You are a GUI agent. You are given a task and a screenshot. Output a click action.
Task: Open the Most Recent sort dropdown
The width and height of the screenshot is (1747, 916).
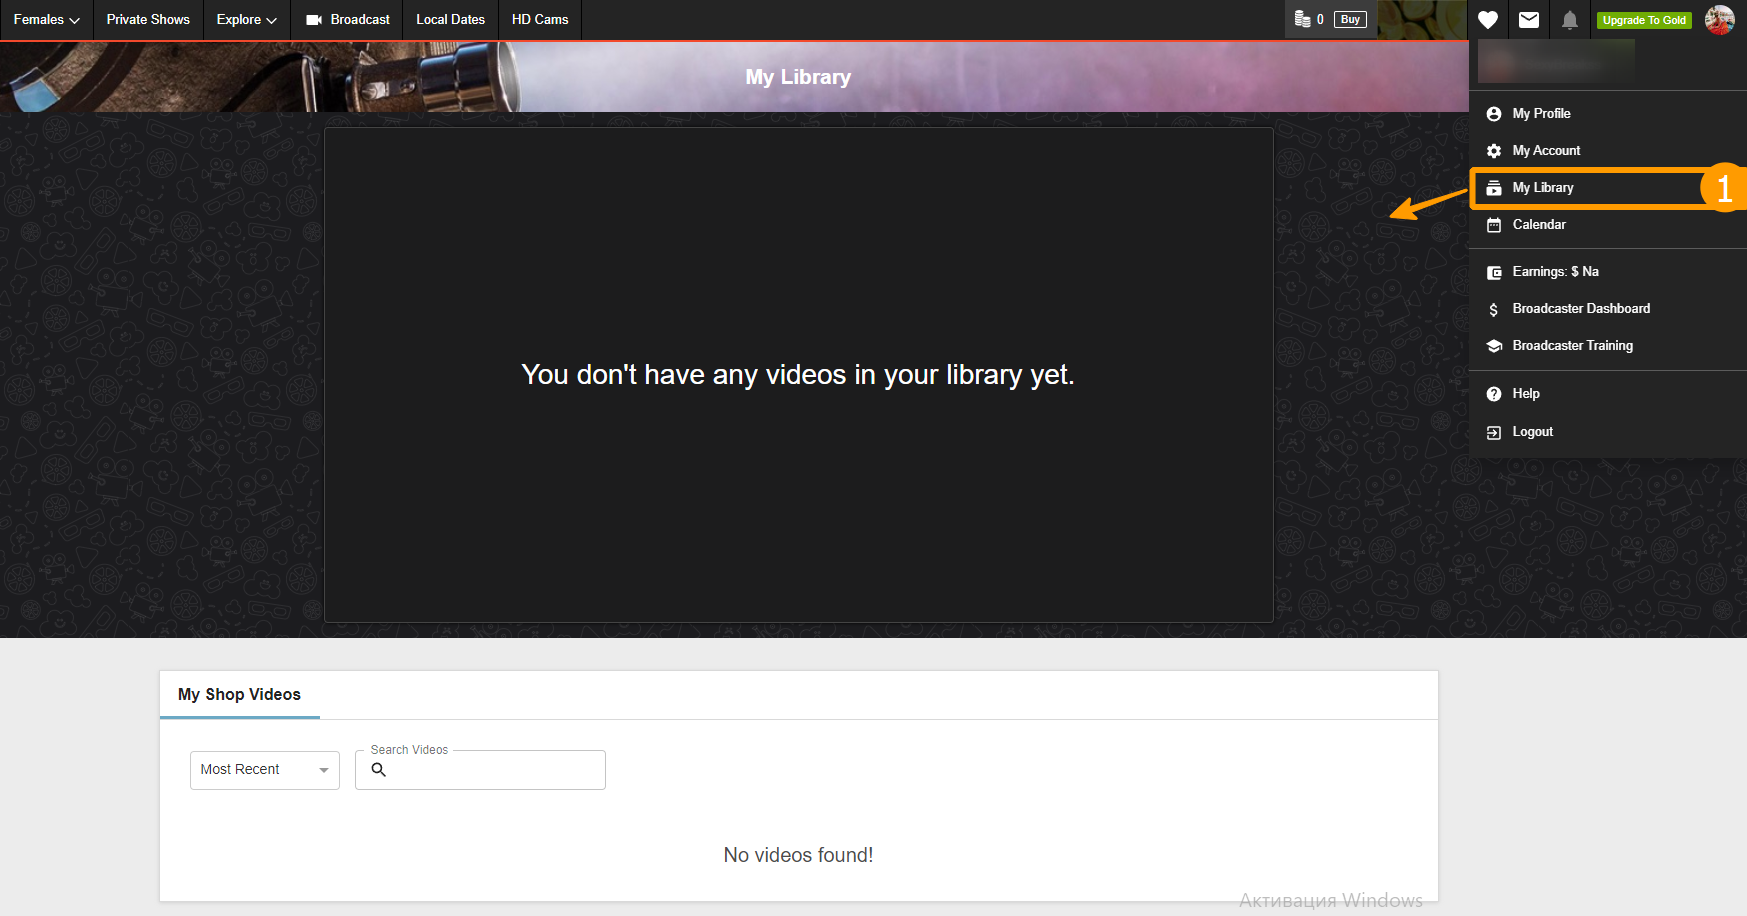(264, 770)
